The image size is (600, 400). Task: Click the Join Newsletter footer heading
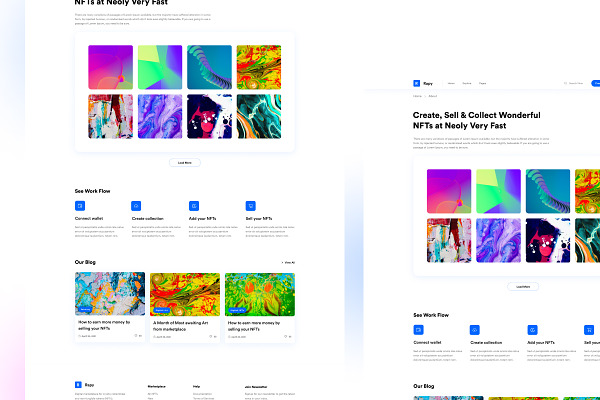[x=256, y=387]
